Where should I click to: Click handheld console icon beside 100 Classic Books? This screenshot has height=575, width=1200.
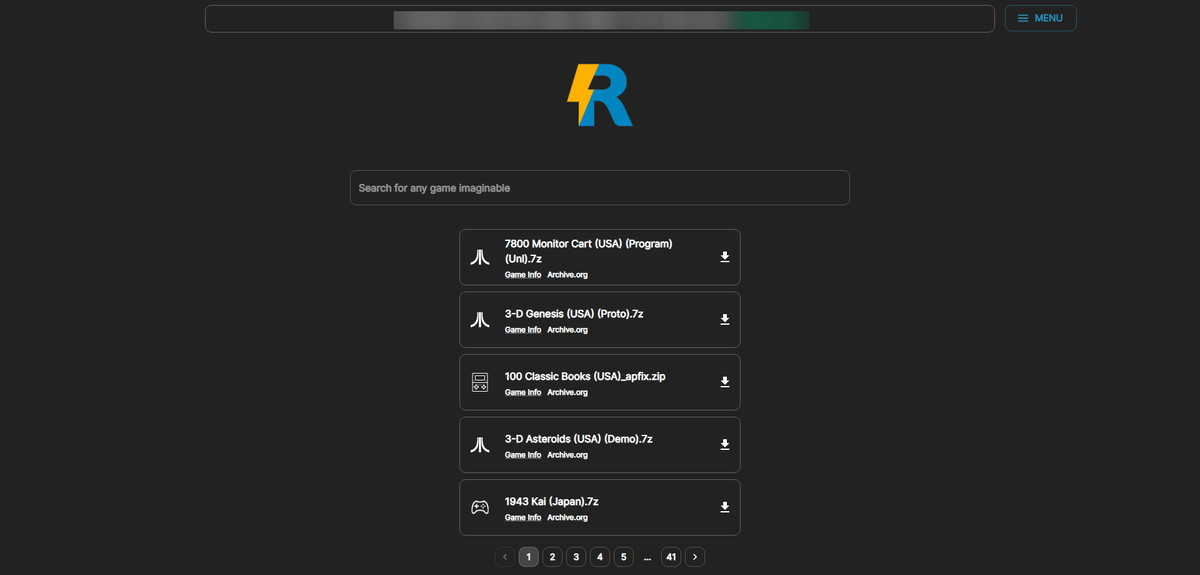point(480,382)
